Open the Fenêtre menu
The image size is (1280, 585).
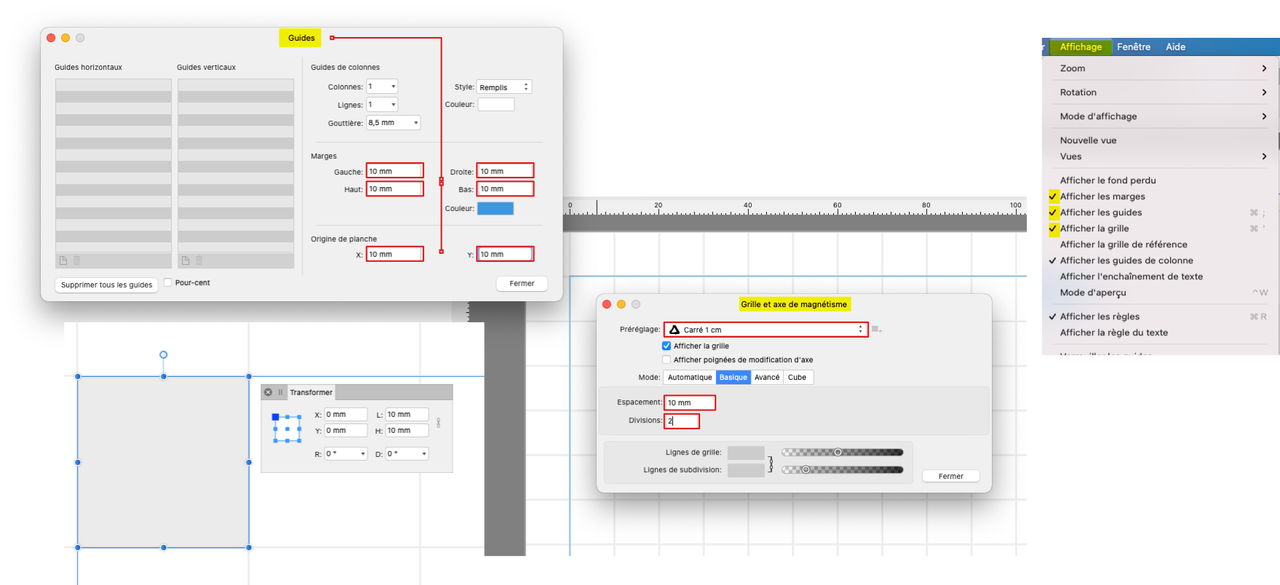click(x=1134, y=47)
